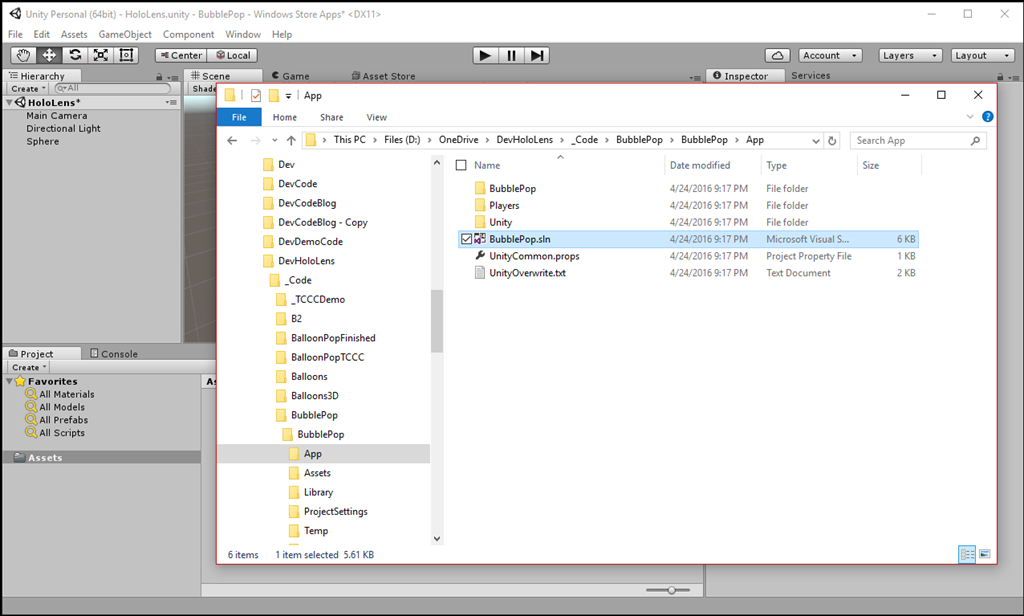Viewport: 1024px width, 616px height.
Task: Open the Explorer address path dropdown
Action: click(x=816, y=140)
